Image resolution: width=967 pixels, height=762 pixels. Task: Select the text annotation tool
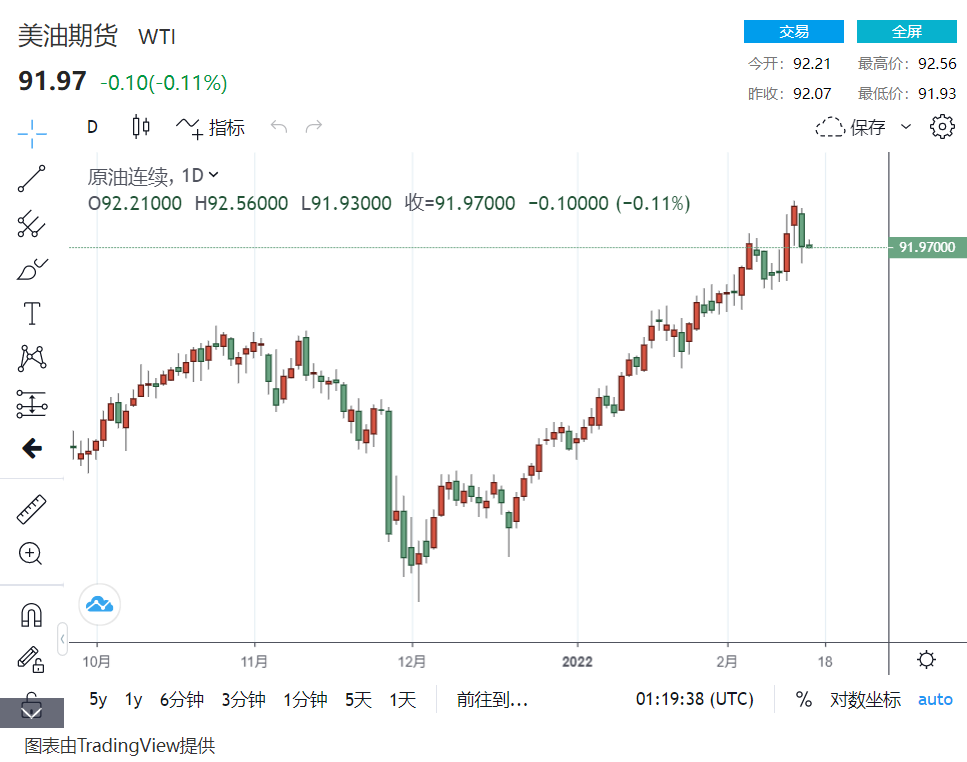(x=32, y=314)
